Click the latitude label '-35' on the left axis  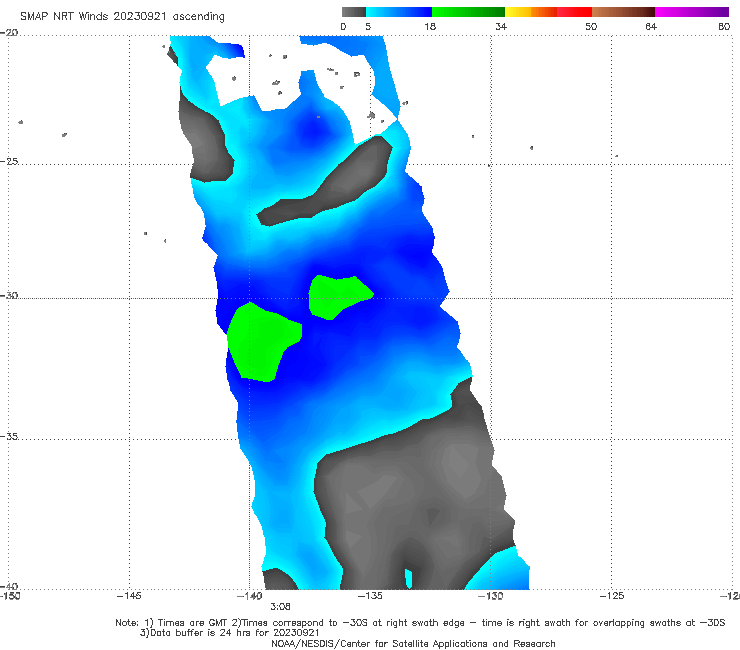9,436
